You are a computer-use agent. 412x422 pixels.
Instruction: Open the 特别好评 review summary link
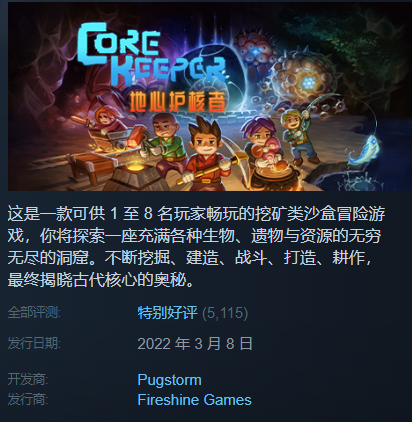[x=167, y=313]
